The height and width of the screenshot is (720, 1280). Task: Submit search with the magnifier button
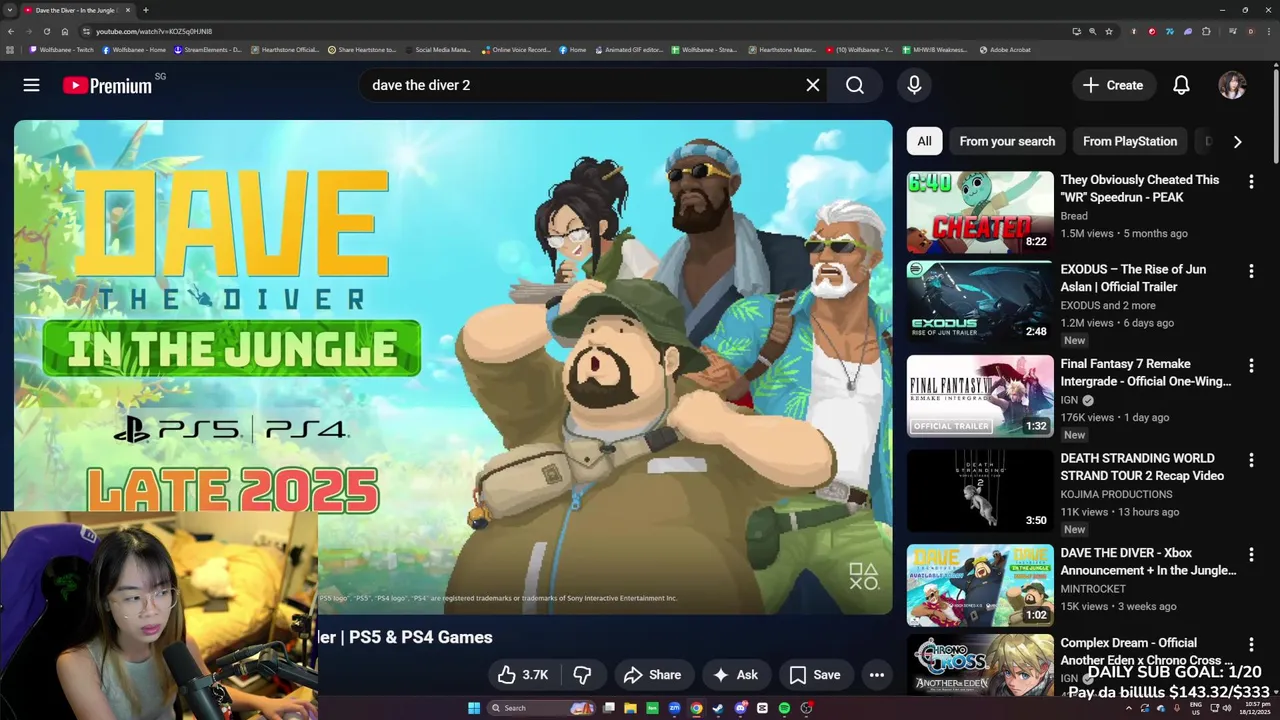(855, 85)
